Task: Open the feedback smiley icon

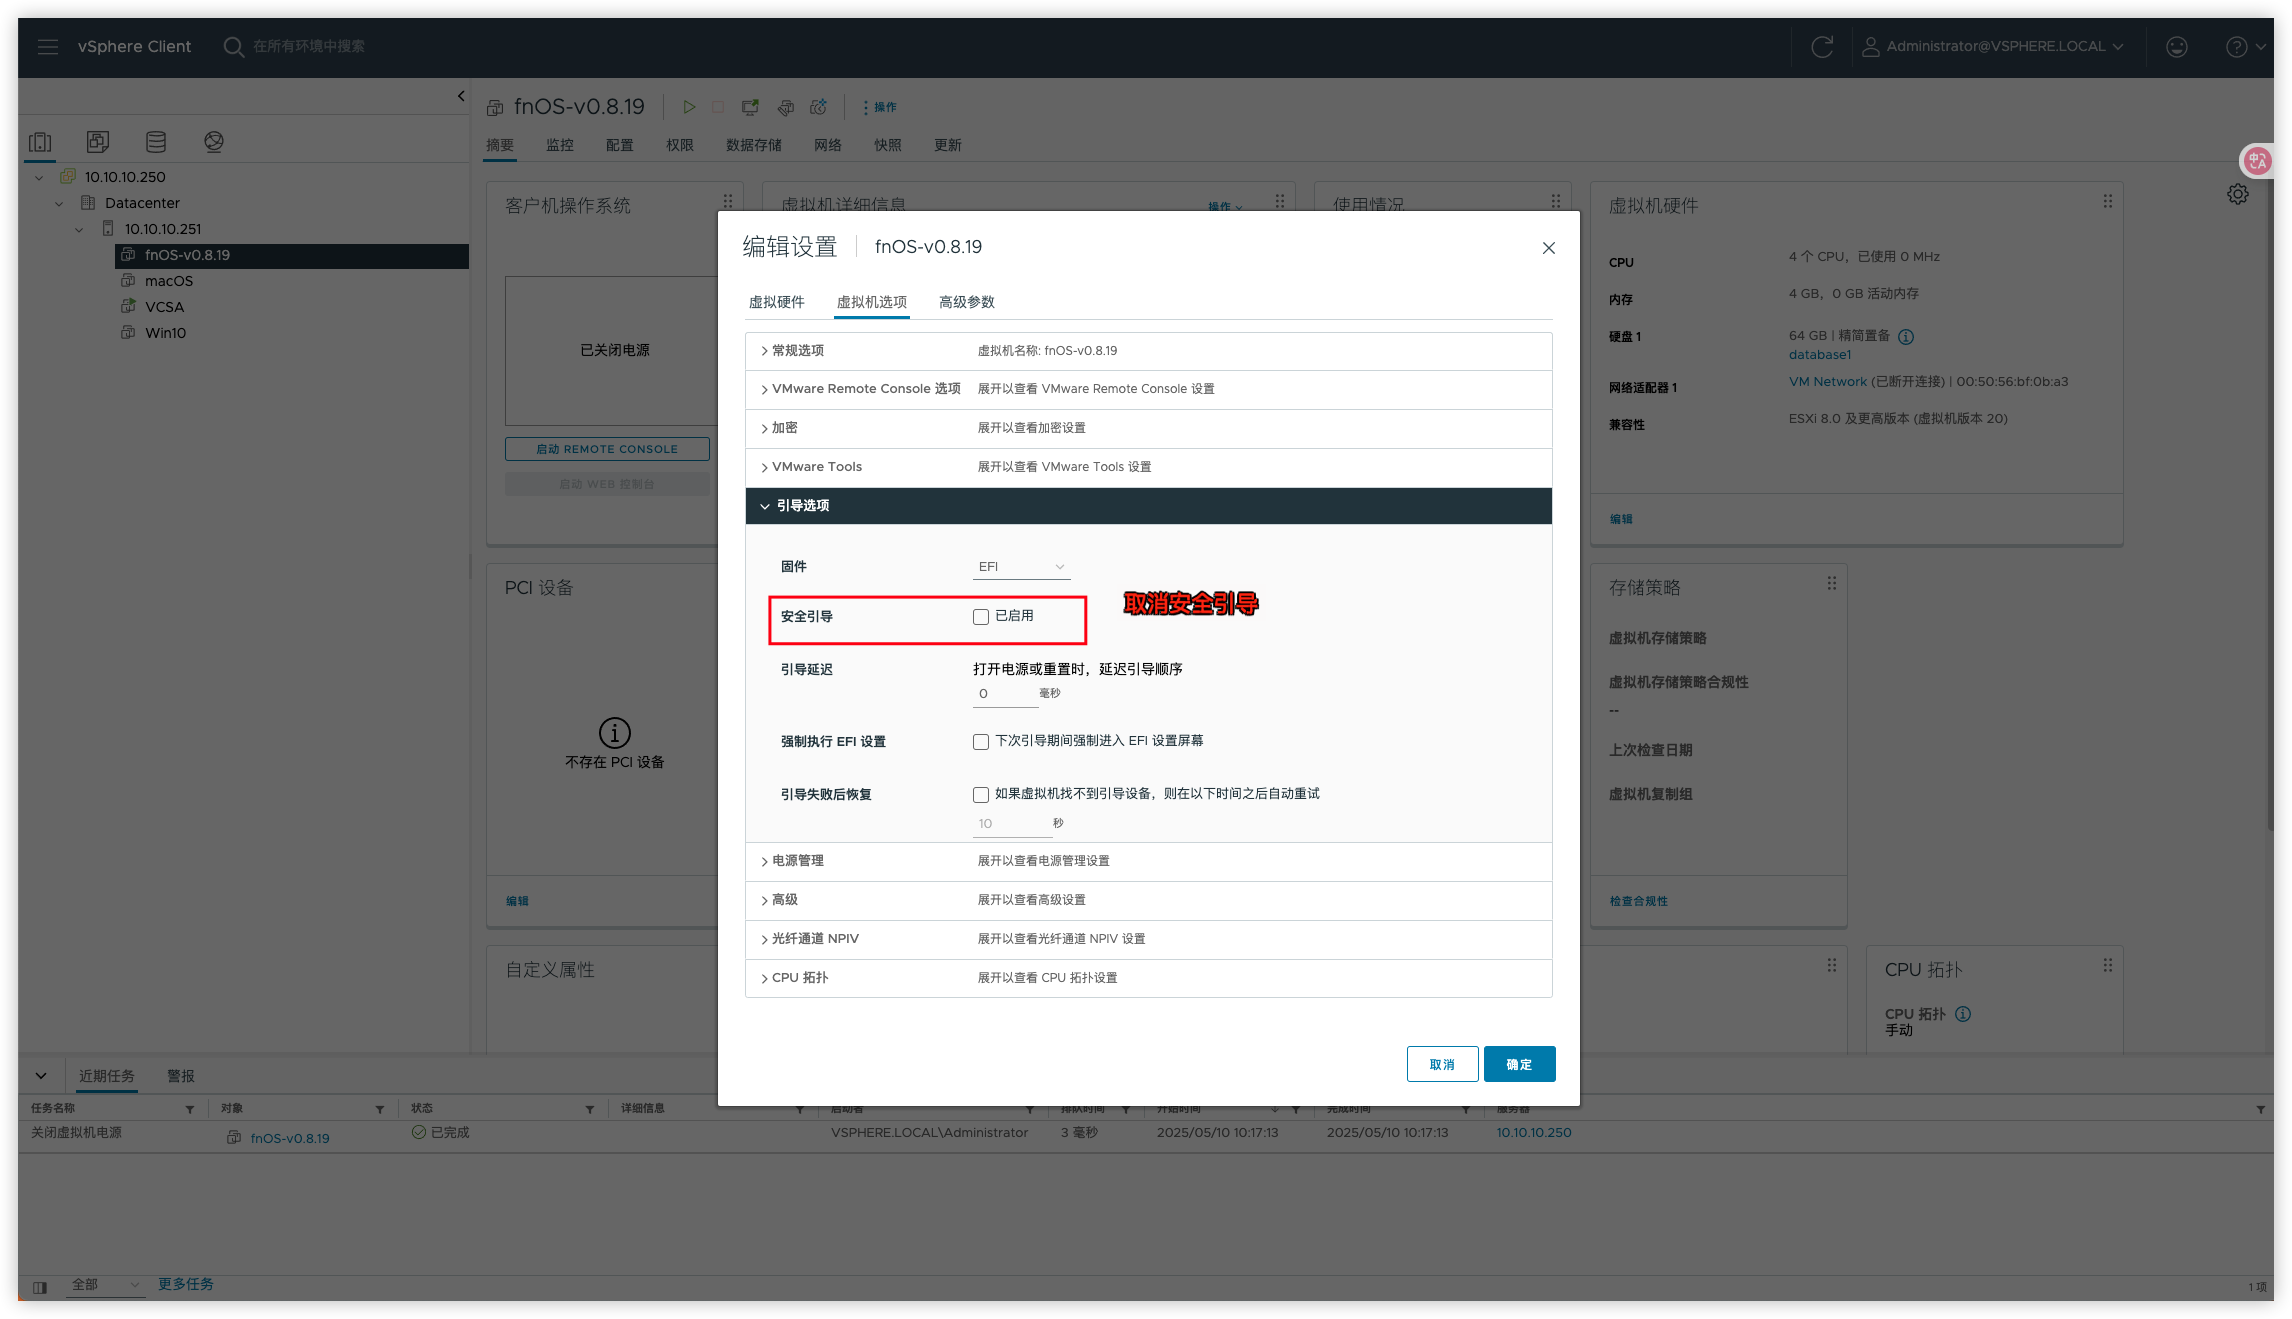Action: [x=2177, y=46]
